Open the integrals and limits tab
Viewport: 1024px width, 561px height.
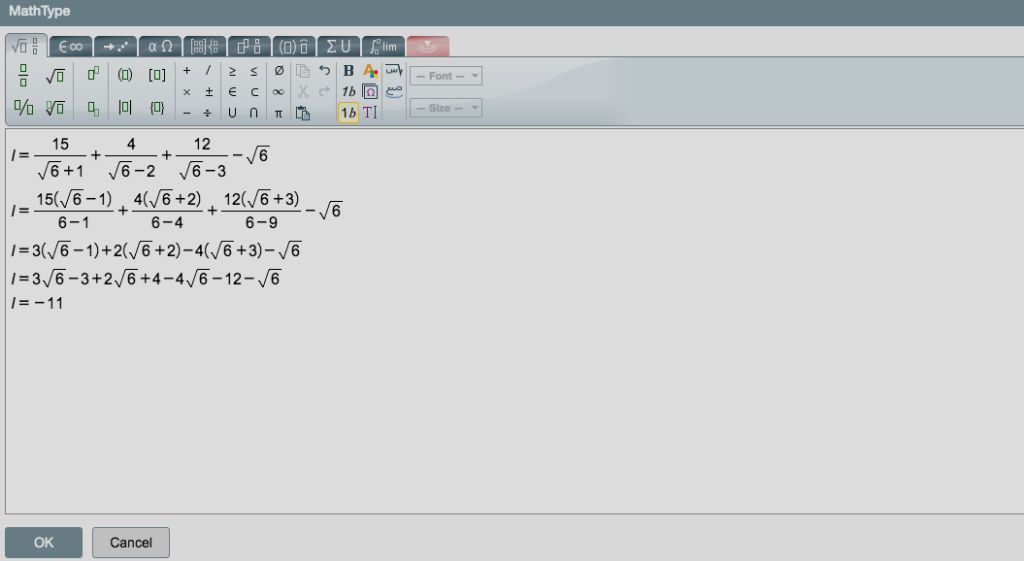click(x=383, y=46)
